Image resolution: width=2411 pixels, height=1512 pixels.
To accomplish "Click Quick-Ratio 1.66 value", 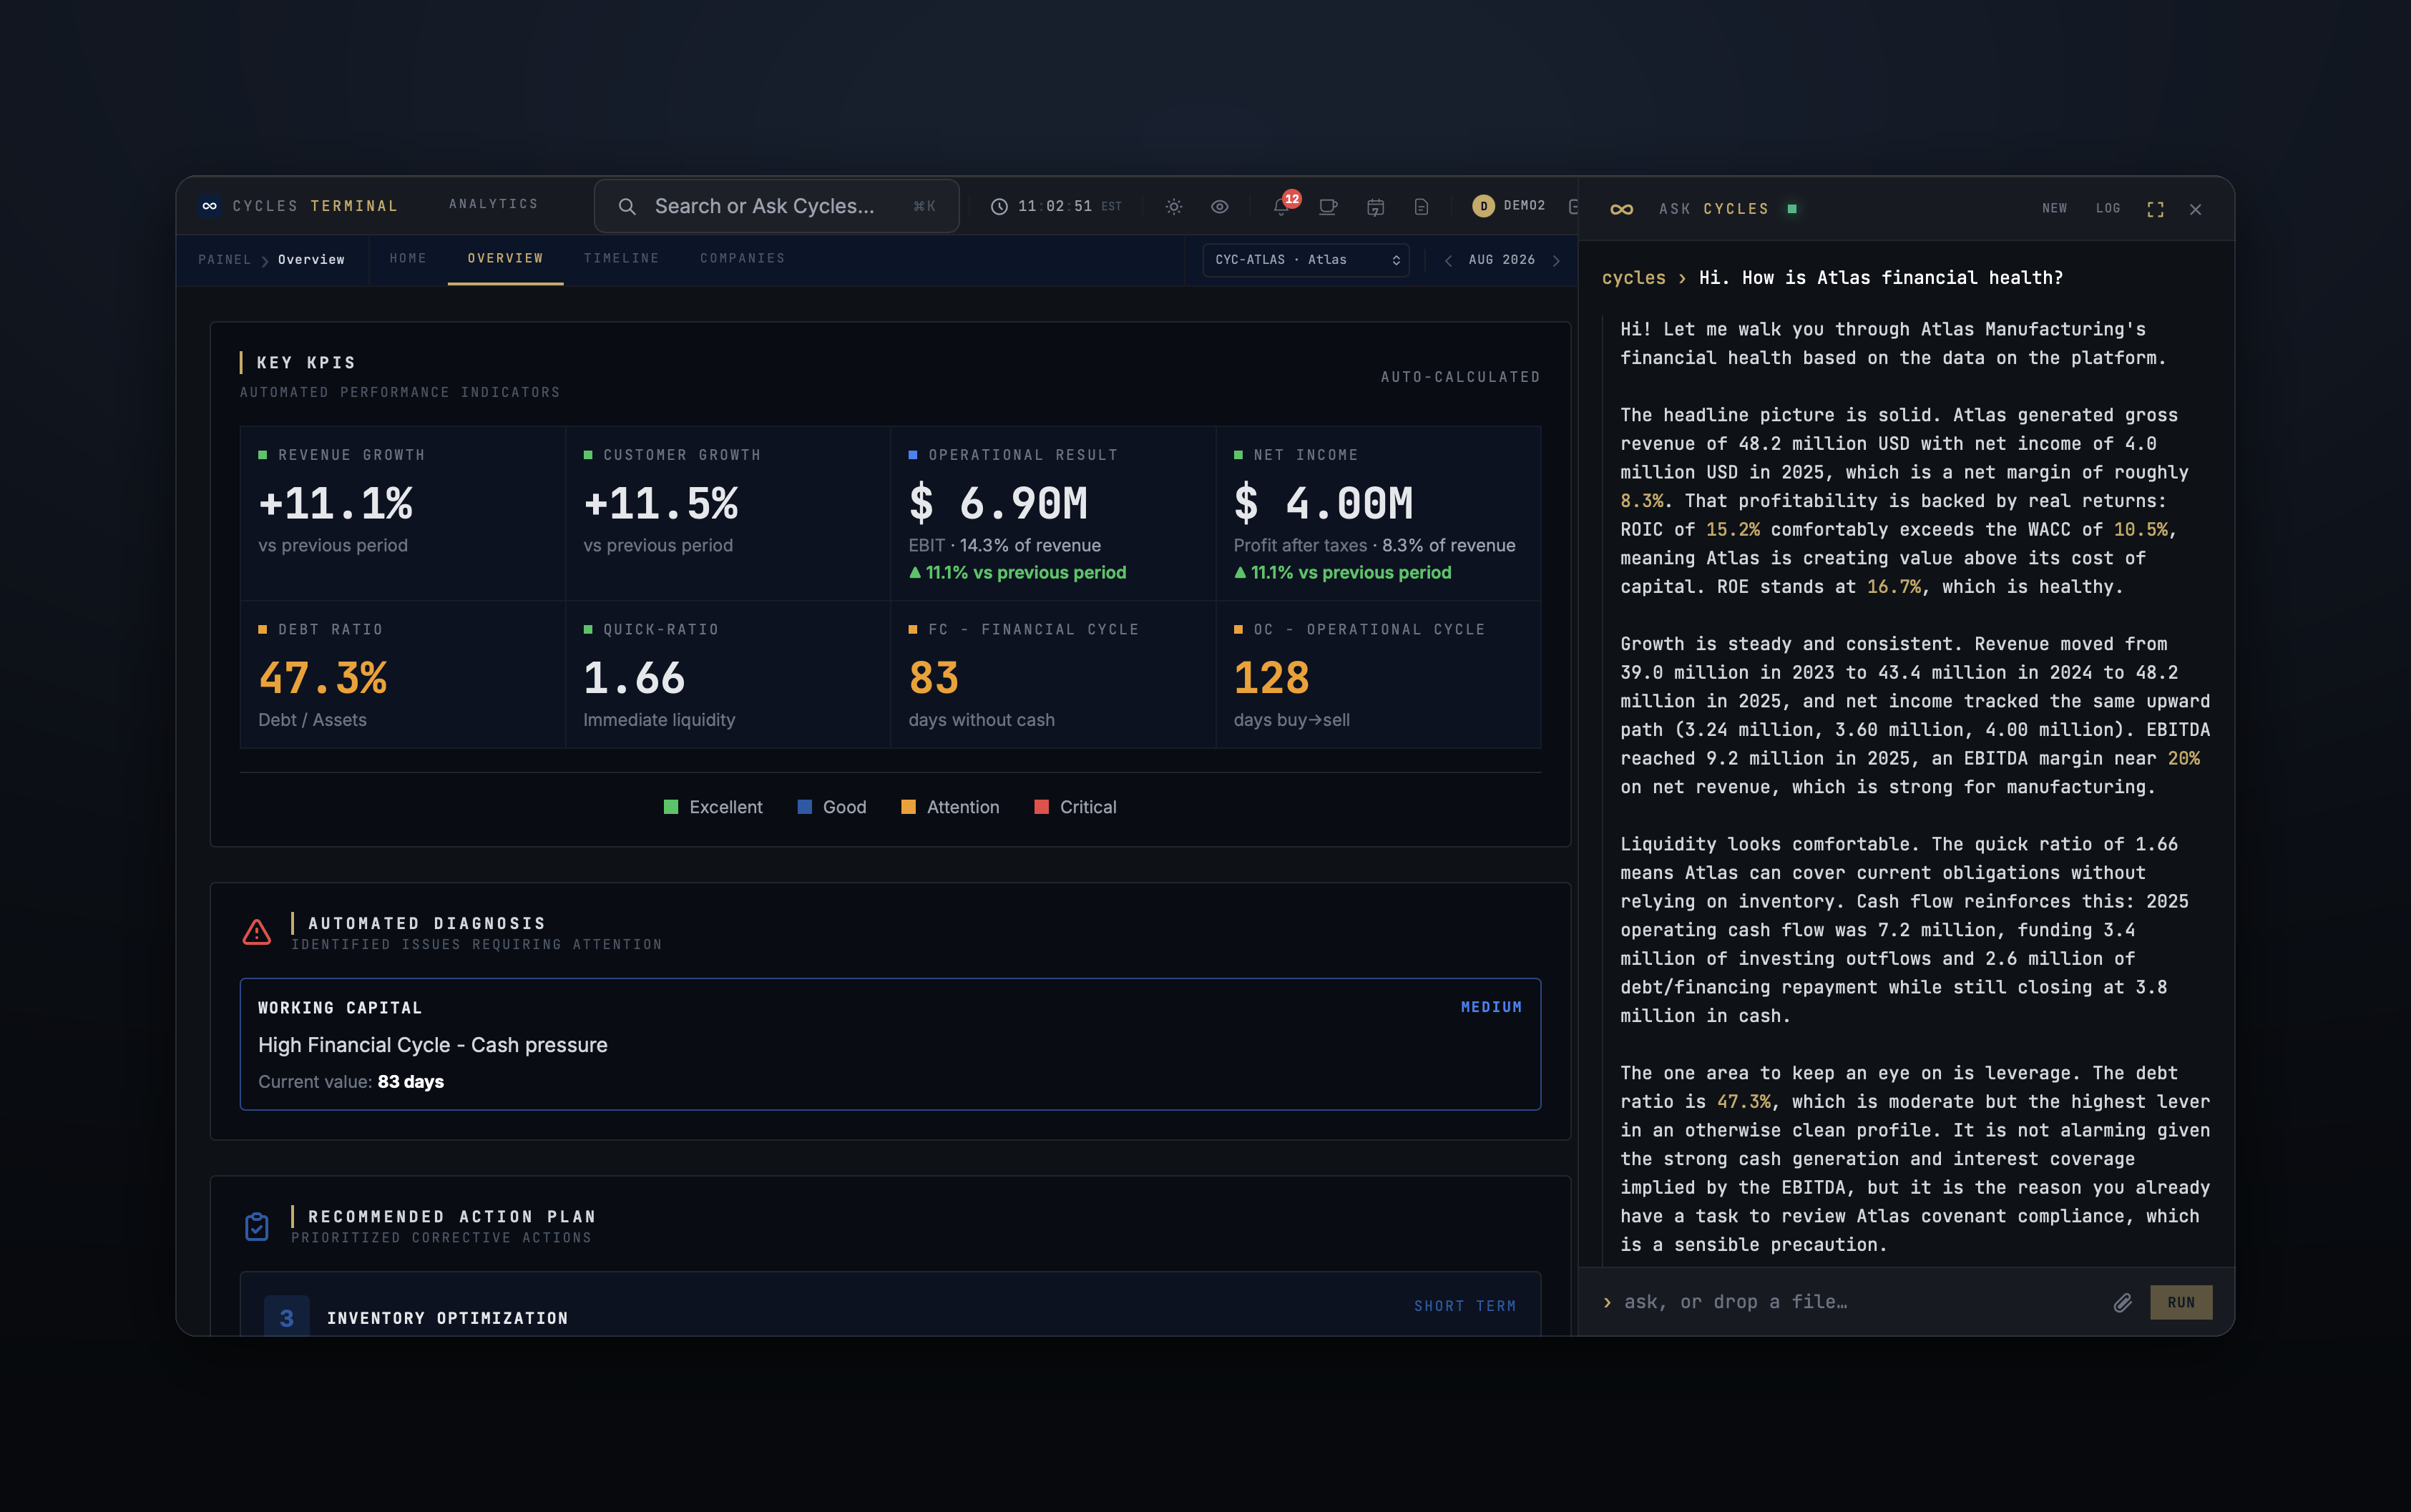I will pyautogui.click(x=634, y=678).
